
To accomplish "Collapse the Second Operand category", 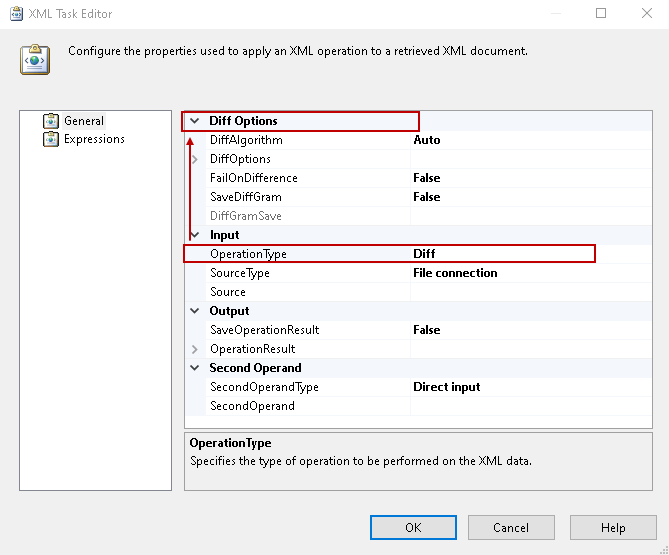I will click(195, 368).
